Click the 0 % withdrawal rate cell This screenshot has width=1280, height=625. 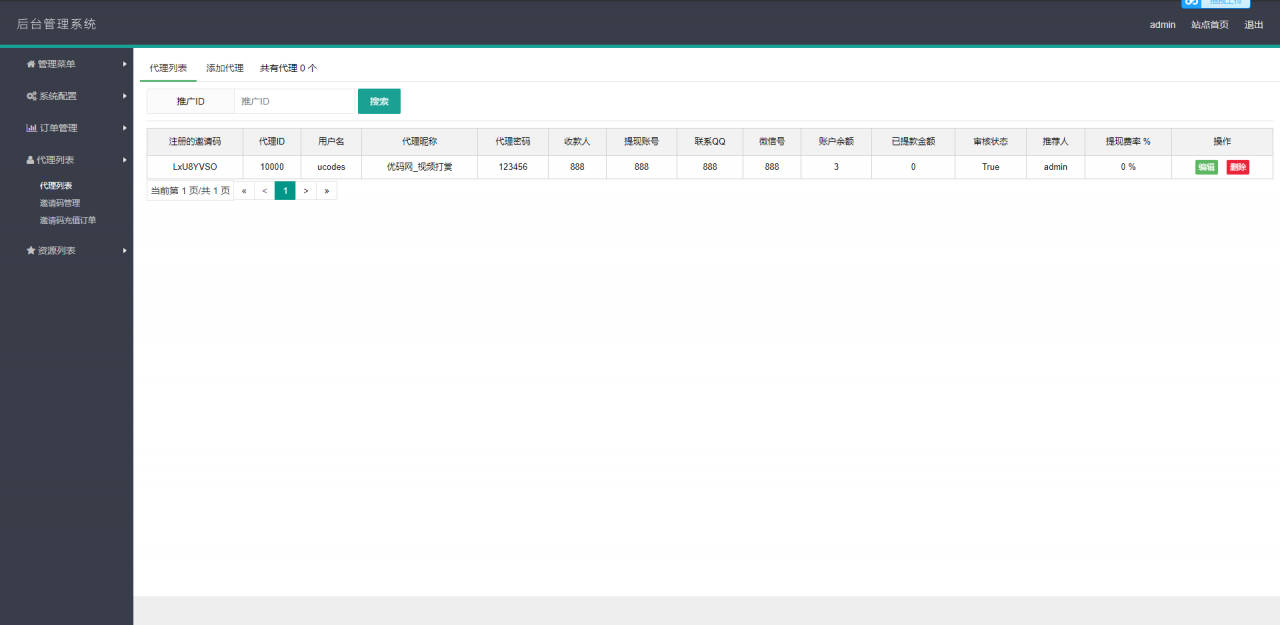1128,167
